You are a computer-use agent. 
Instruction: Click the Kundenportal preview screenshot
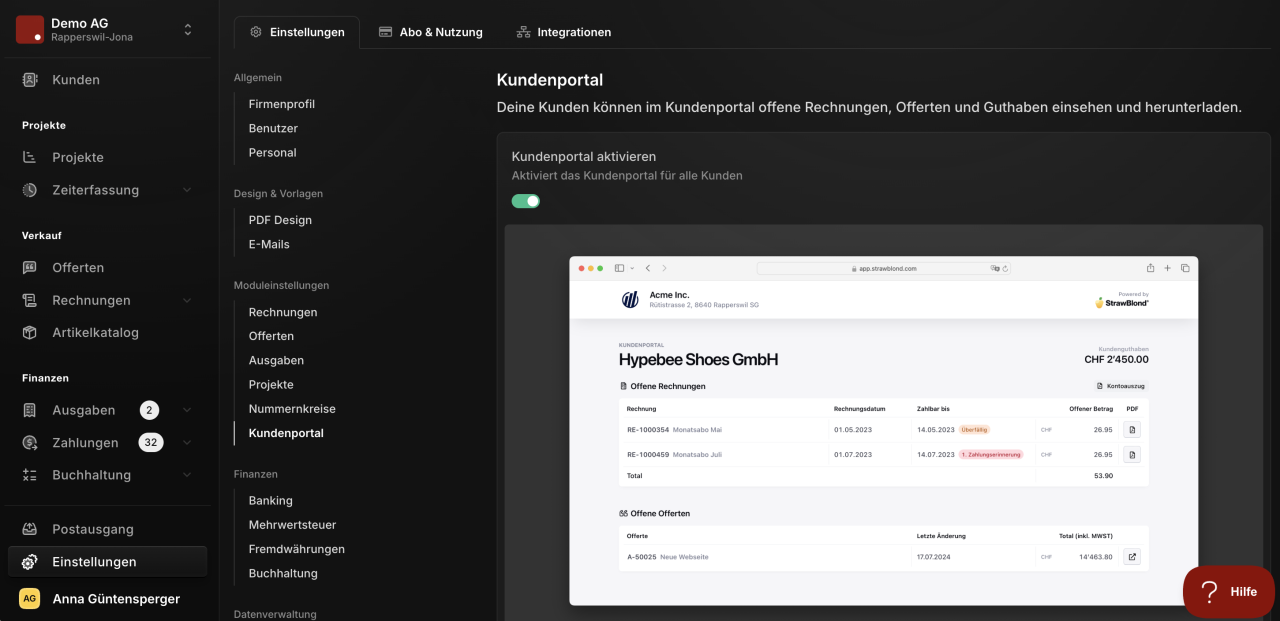coord(884,431)
